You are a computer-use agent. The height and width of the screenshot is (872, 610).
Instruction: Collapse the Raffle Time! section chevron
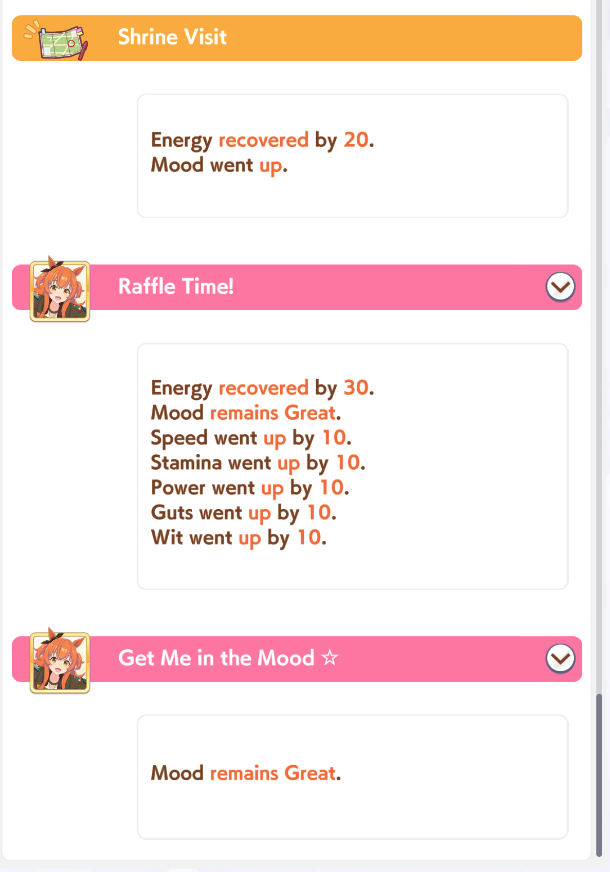[560, 287]
